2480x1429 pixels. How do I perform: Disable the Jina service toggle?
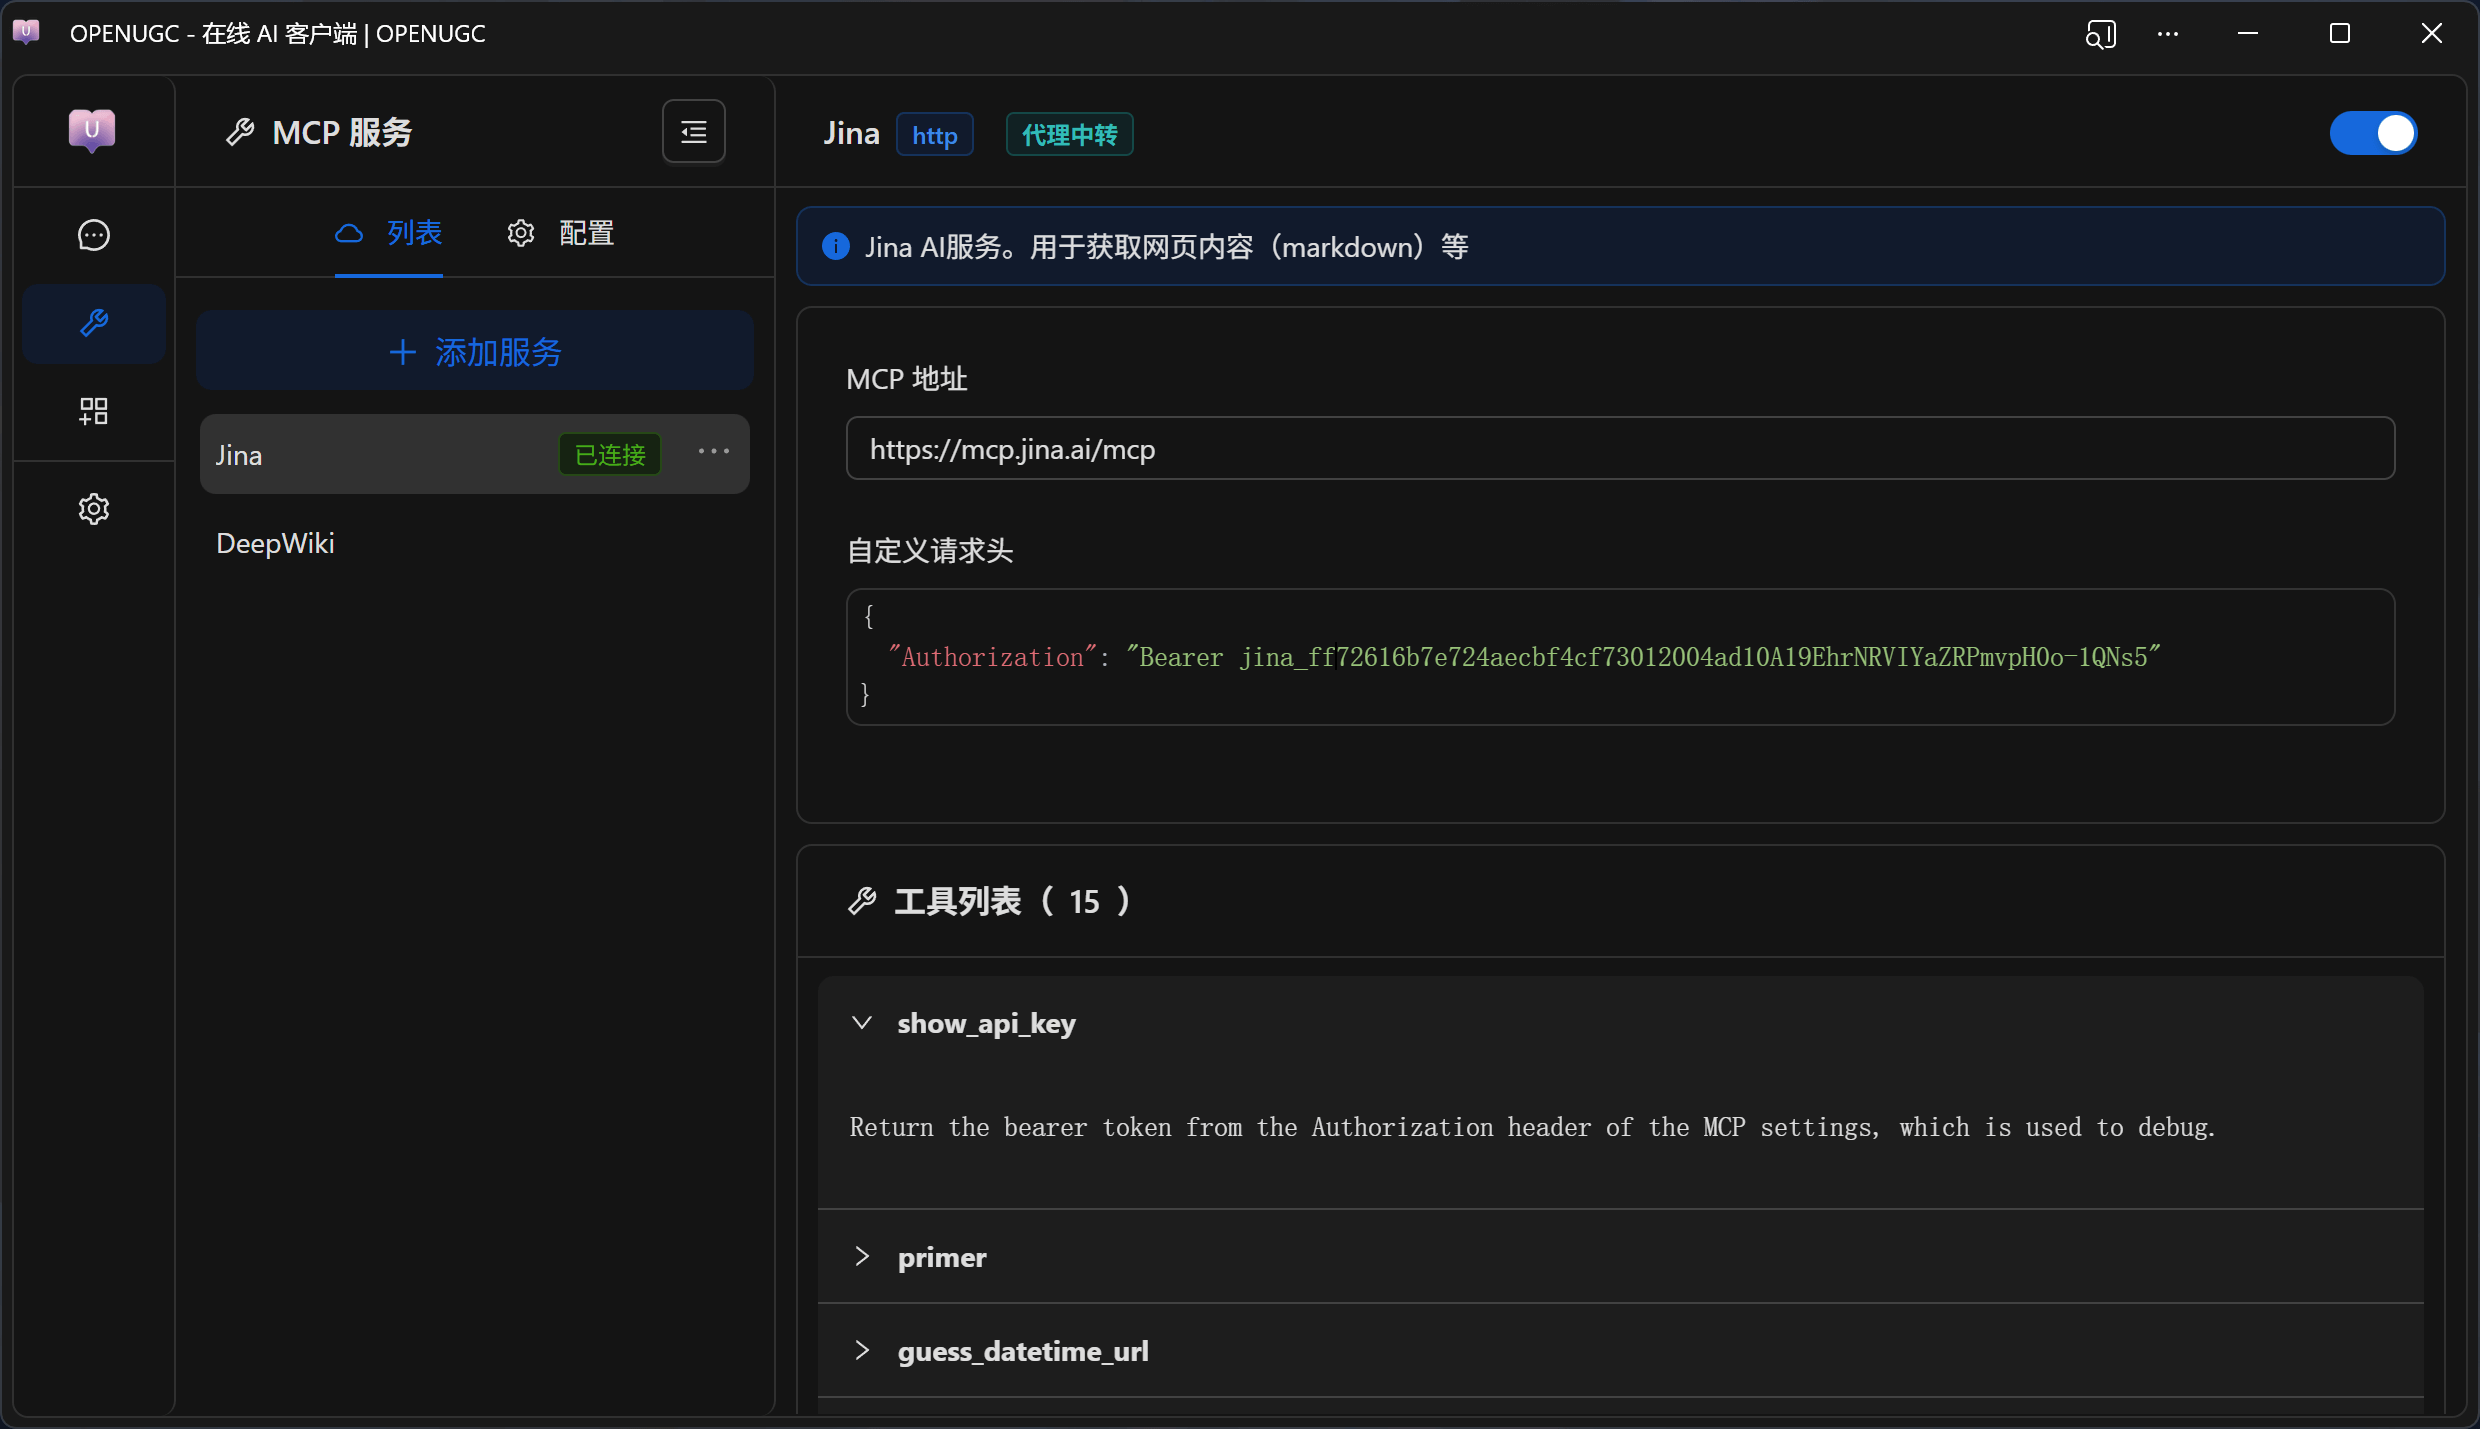(2372, 133)
